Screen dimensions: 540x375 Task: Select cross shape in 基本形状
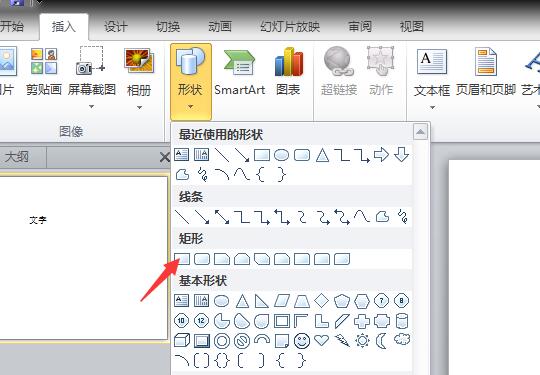[362, 321]
